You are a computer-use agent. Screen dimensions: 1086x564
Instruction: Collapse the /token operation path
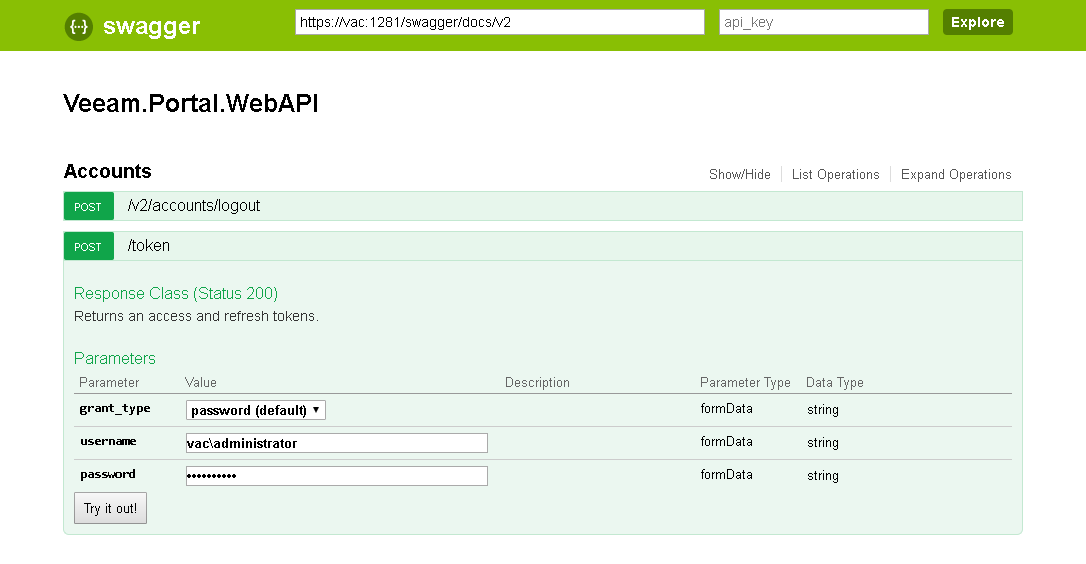point(148,246)
